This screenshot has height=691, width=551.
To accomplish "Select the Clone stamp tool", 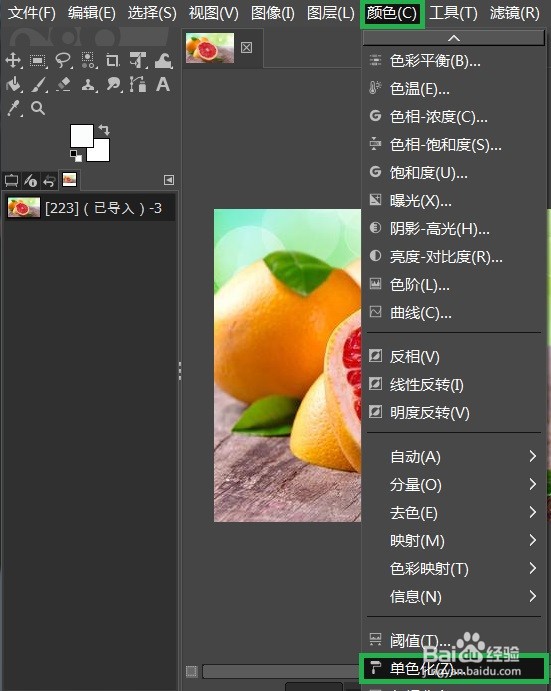I will (89, 84).
